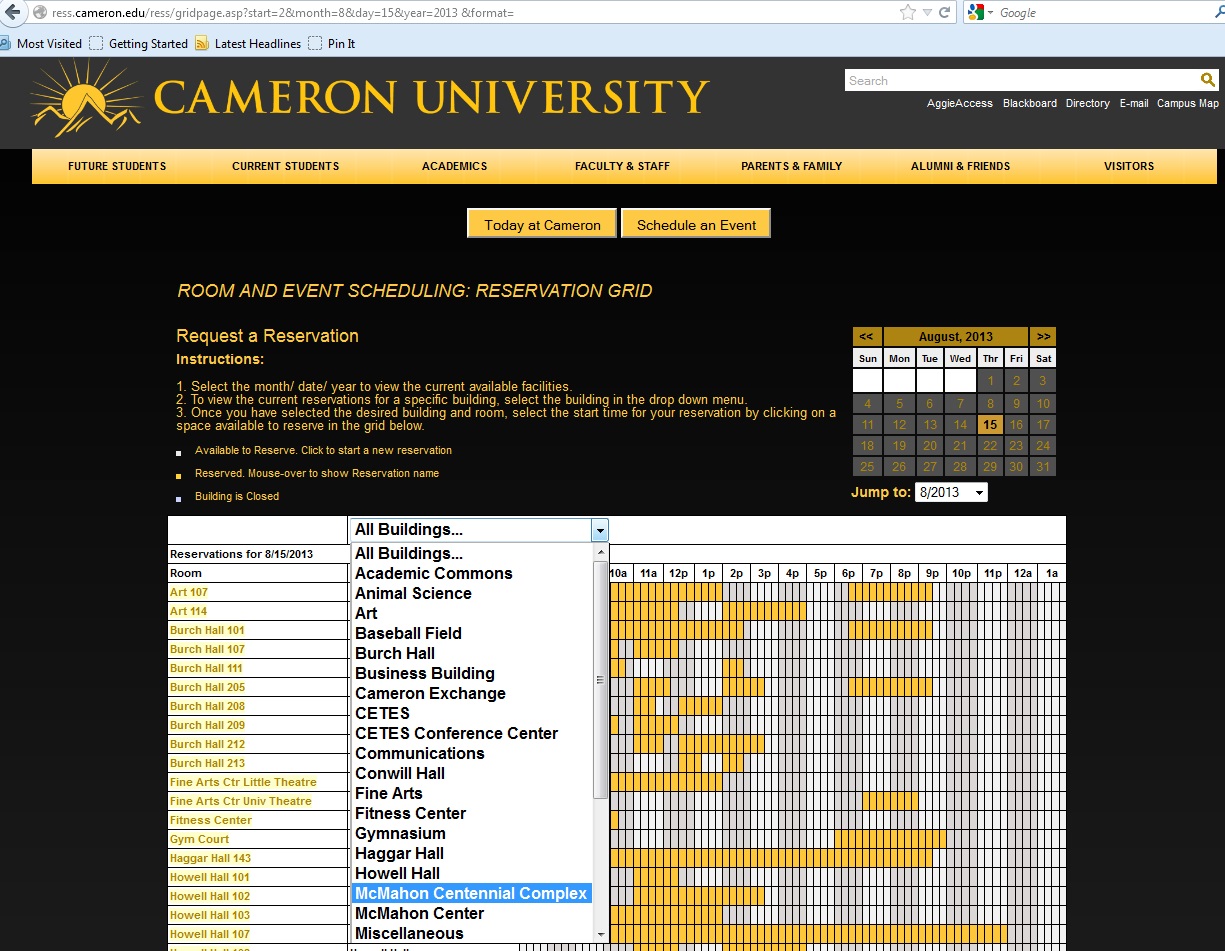Screen dimensions: 1225x951
Task: Select Miscellaneous from the building list
Action: 471,933
